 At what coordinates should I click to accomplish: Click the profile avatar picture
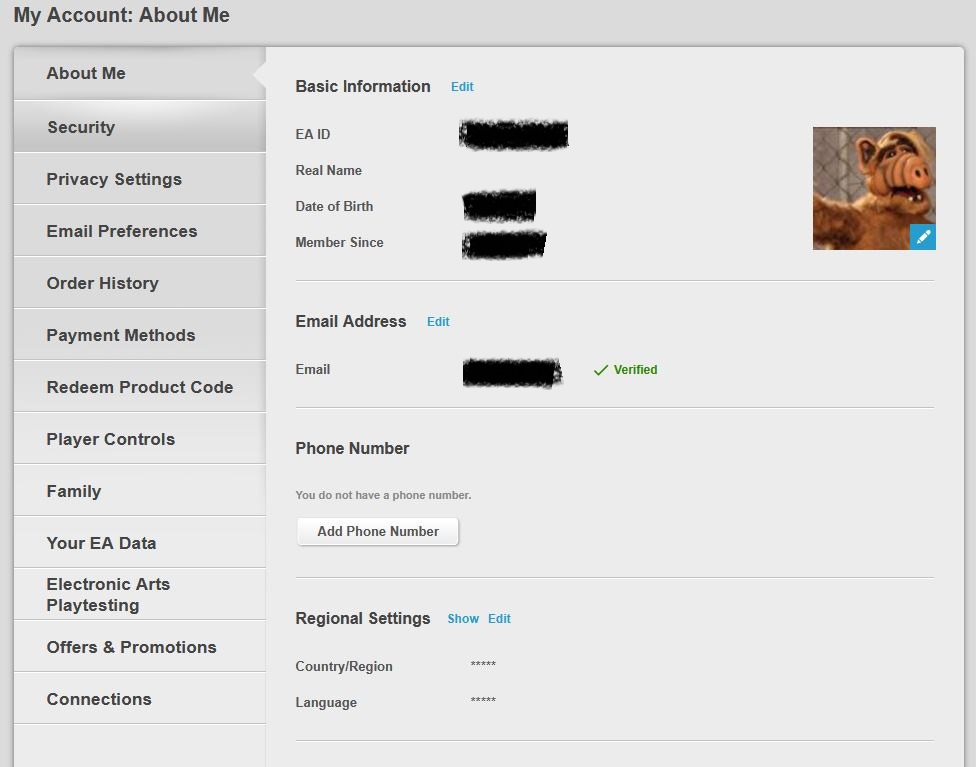pos(874,189)
